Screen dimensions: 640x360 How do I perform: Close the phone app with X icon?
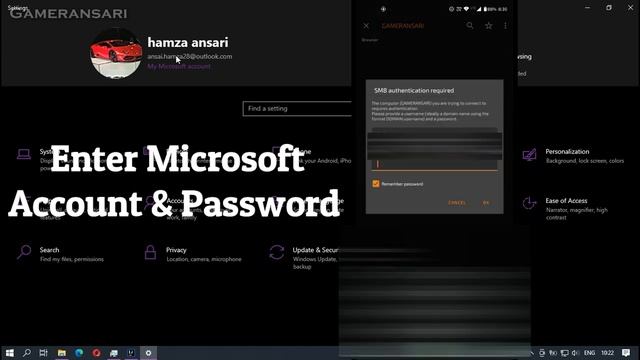[366, 26]
